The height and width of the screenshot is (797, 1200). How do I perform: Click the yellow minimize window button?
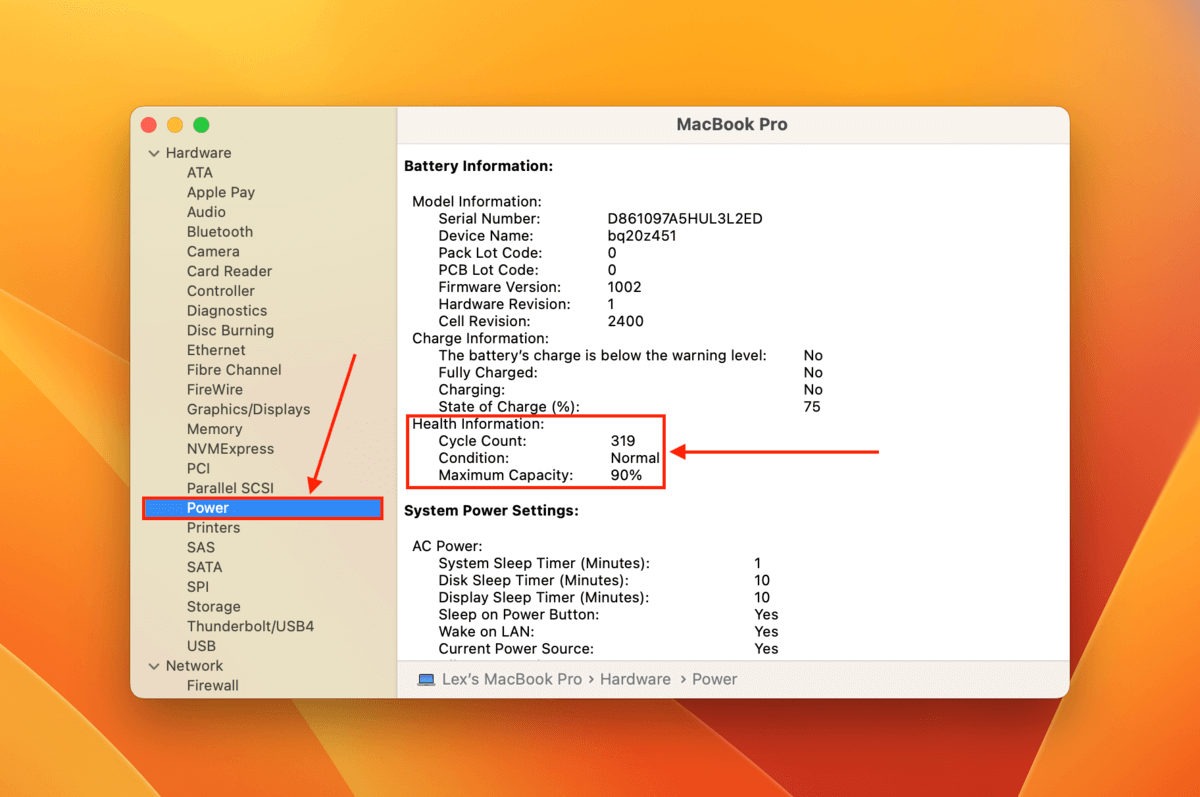pos(175,125)
